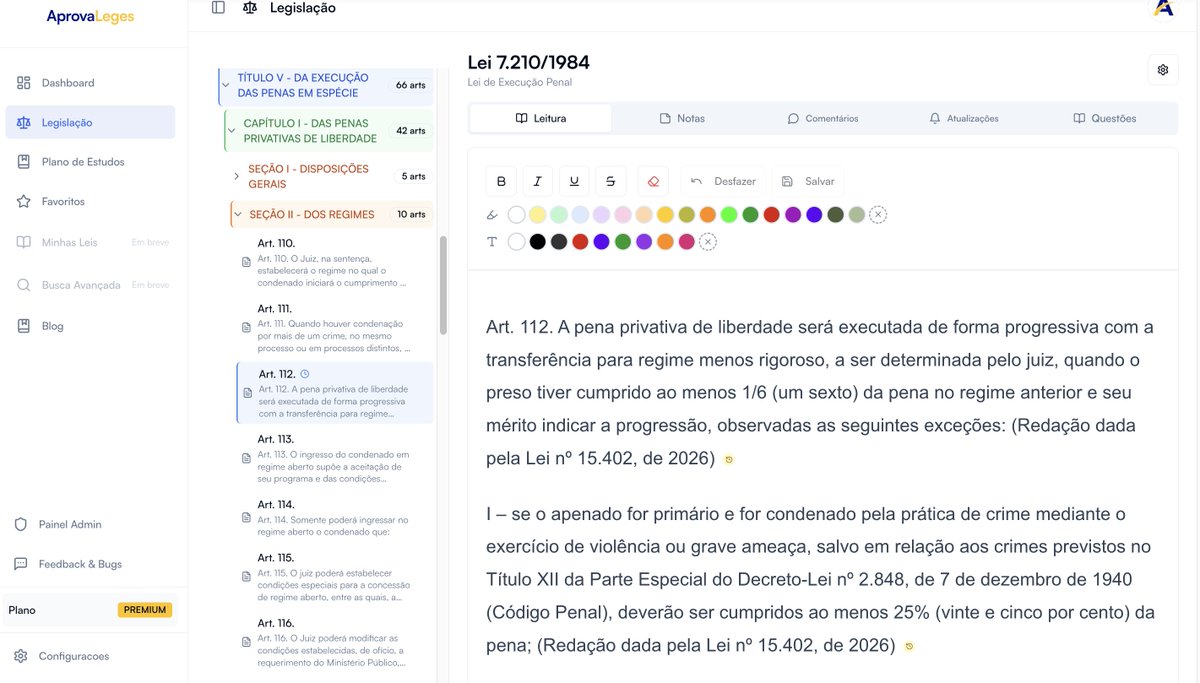Toggle the sidebar panel icon beside Legislação
Viewport: 1200px width, 683px height.
pyautogui.click(x=218, y=8)
